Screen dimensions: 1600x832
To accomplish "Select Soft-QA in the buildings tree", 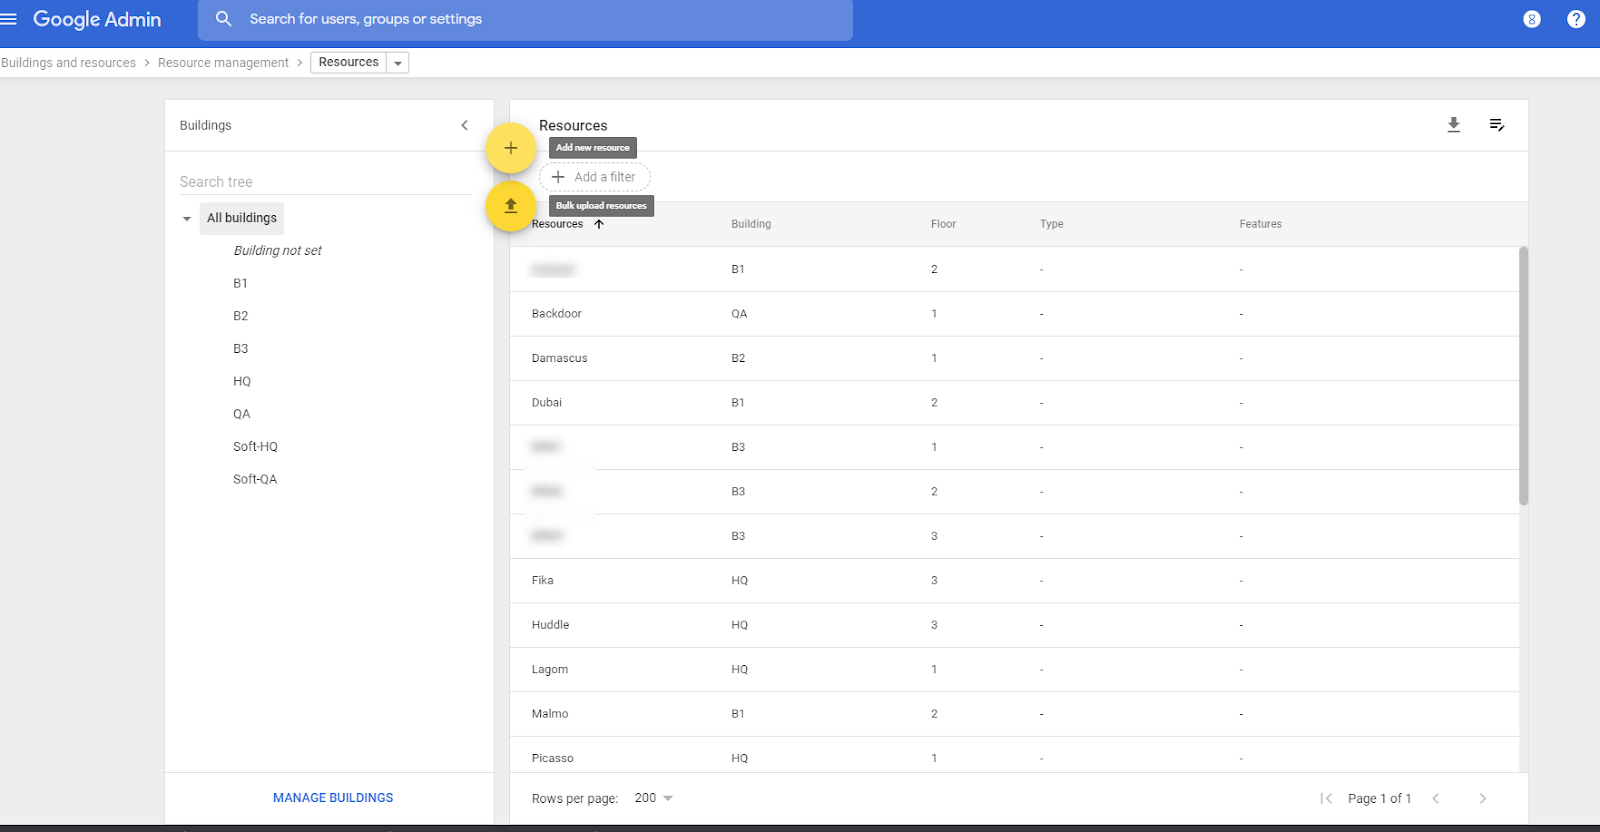I will (x=255, y=479).
